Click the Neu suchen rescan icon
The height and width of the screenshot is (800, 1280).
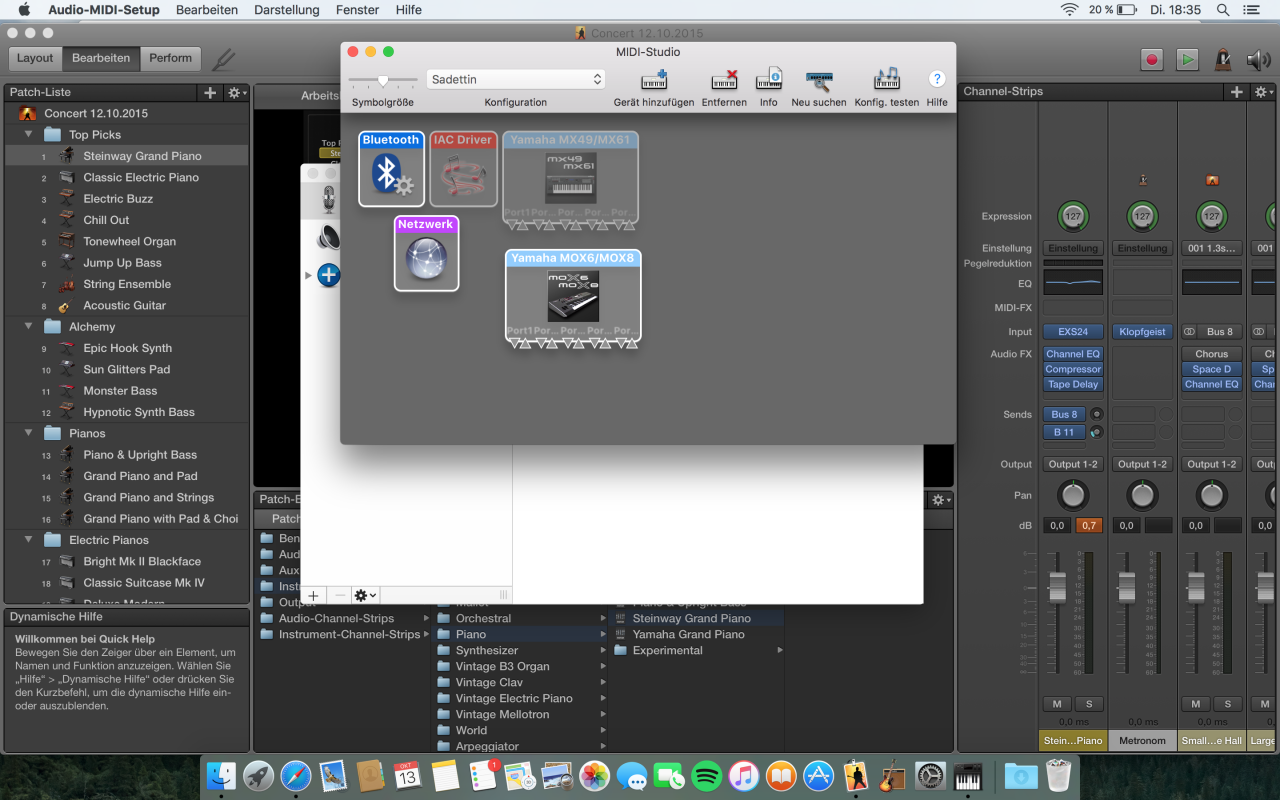[818, 80]
